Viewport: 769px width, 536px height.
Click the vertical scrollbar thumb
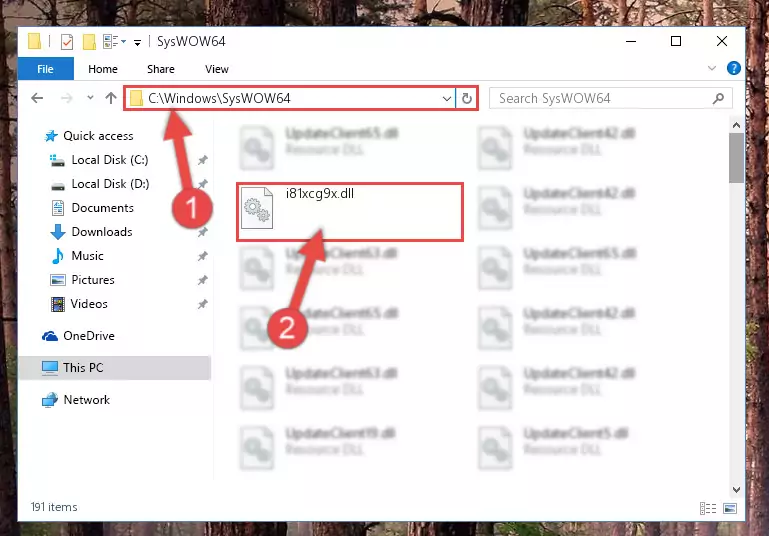(736, 158)
